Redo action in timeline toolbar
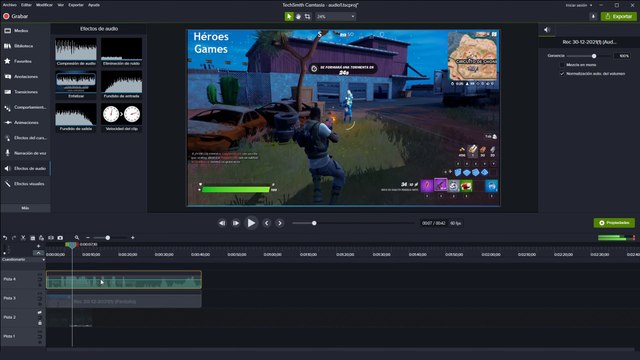The image size is (640, 360). click(x=14, y=238)
